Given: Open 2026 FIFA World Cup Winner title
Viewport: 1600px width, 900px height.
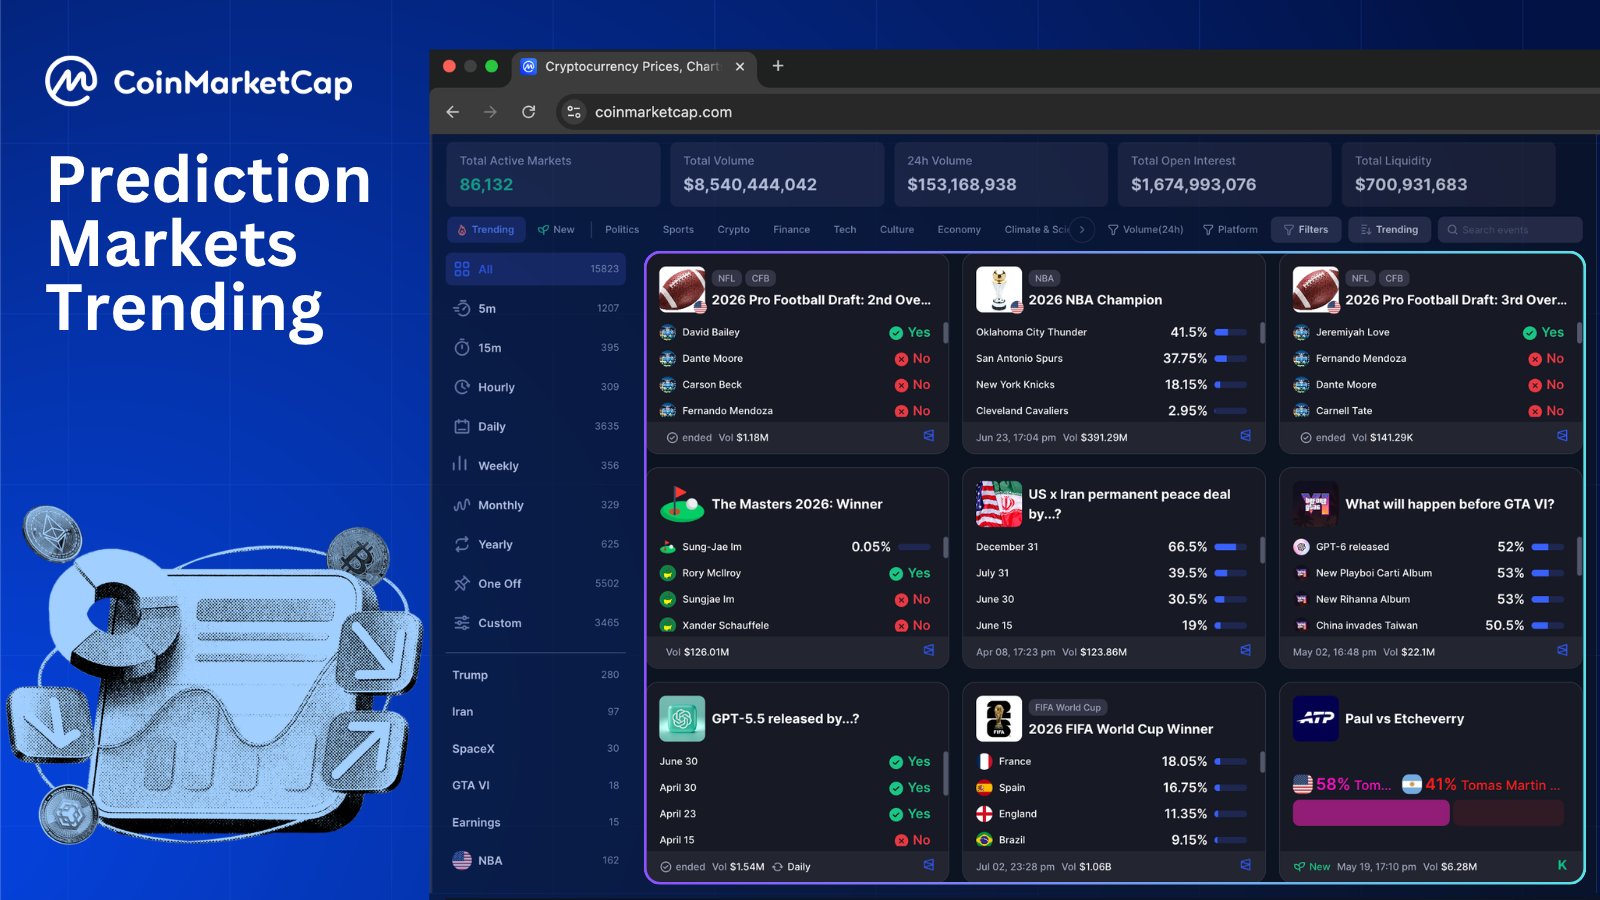Looking at the screenshot, I should click(x=1120, y=729).
